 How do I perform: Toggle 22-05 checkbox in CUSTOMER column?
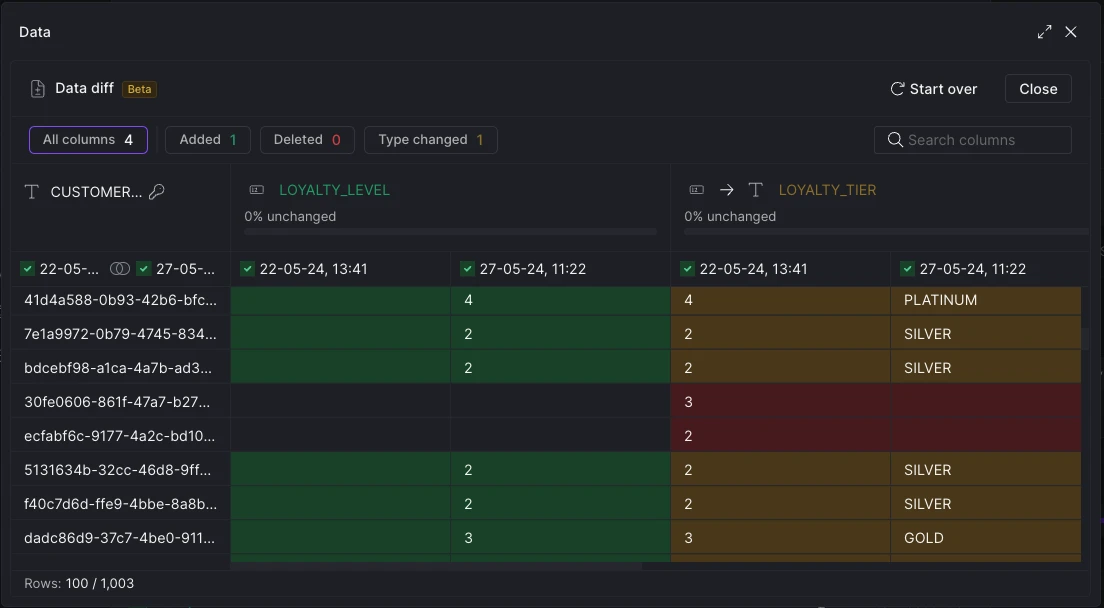click(27, 269)
